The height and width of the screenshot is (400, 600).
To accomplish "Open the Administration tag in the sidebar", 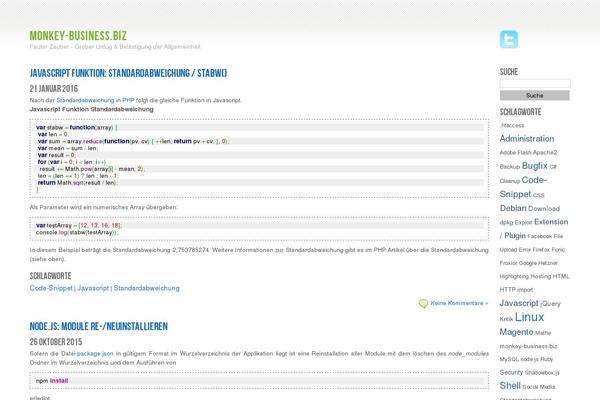I will 527,139.
